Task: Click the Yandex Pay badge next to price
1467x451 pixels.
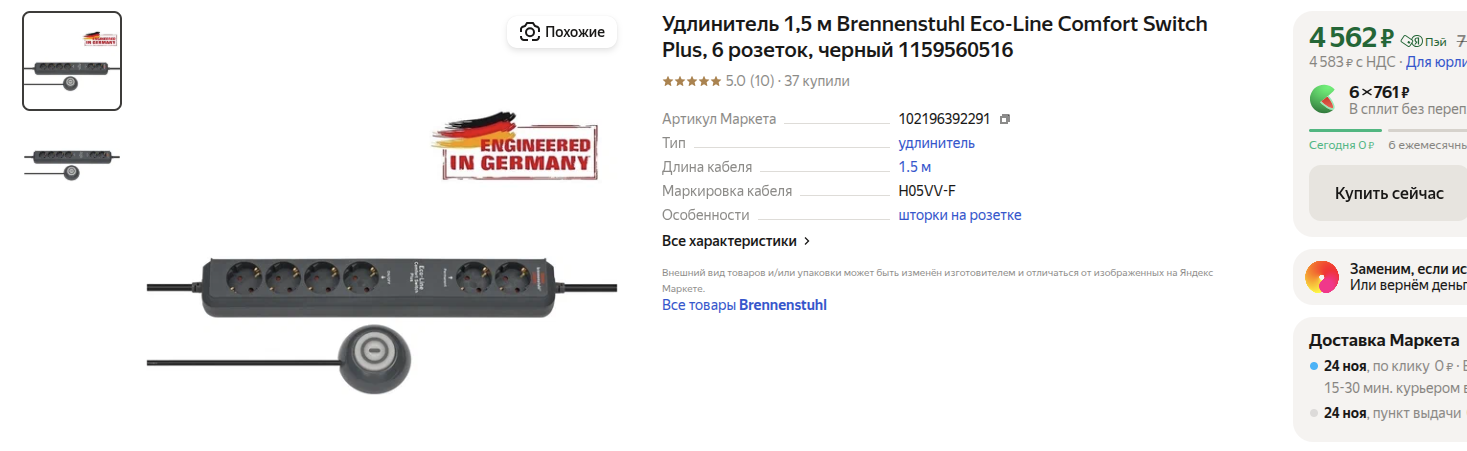Action: point(1422,41)
